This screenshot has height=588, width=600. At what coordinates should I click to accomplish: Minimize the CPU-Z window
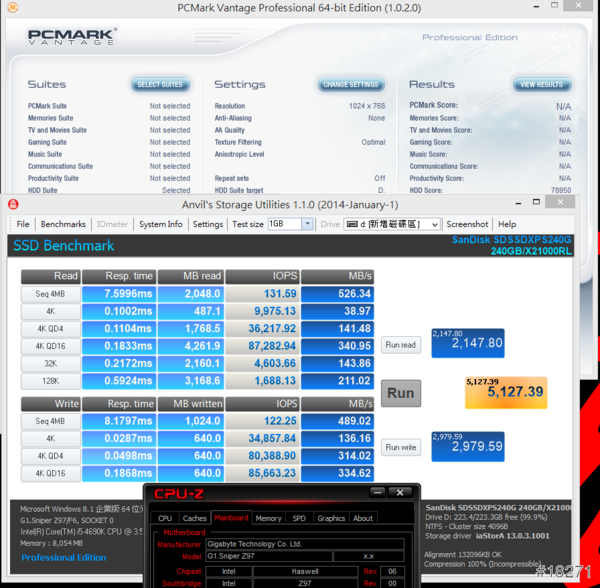click(378, 492)
